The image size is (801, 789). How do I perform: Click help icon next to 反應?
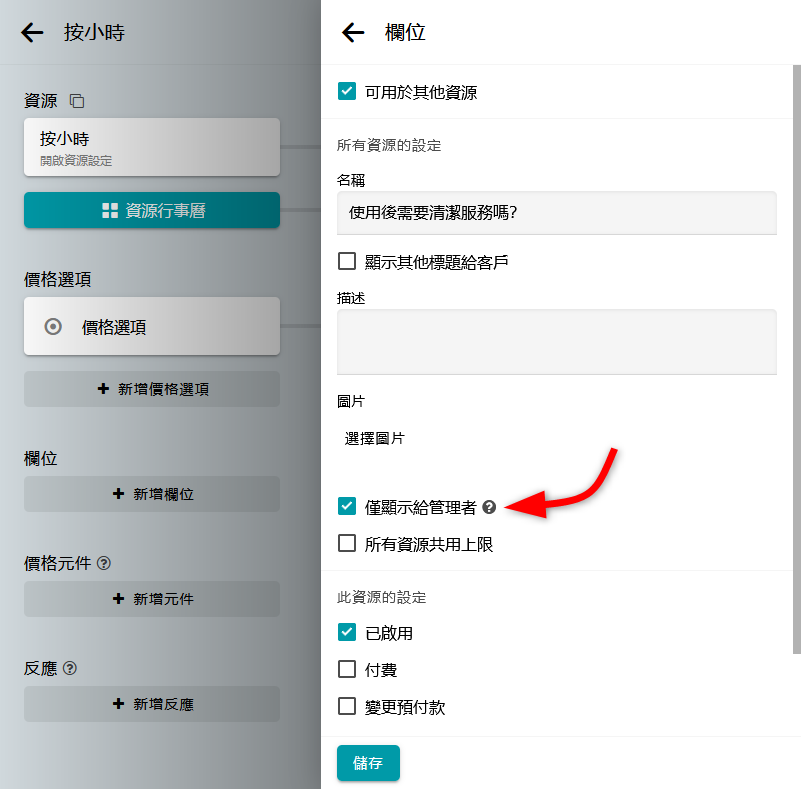pos(70,668)
